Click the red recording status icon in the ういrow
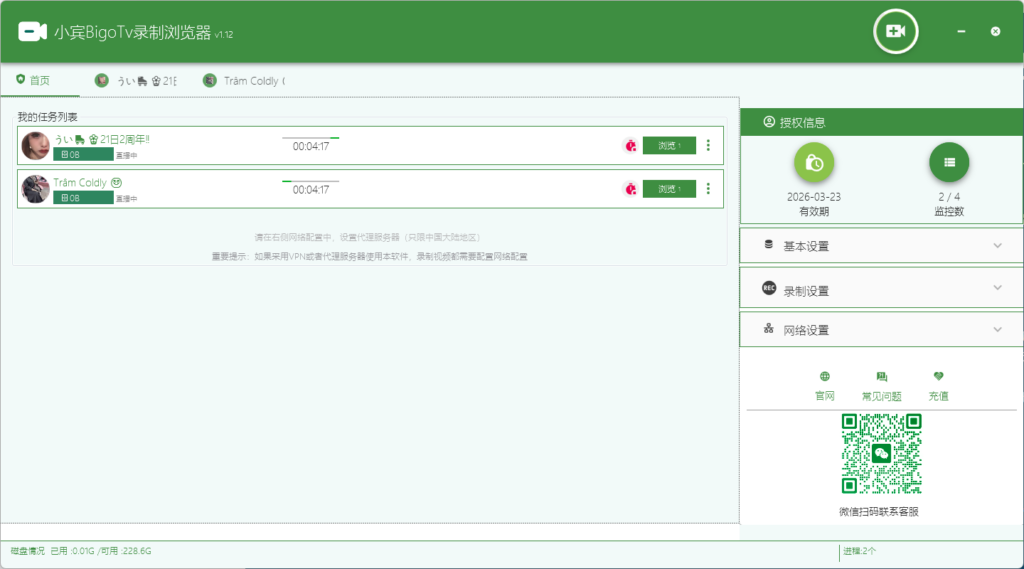 pos(630,145)
